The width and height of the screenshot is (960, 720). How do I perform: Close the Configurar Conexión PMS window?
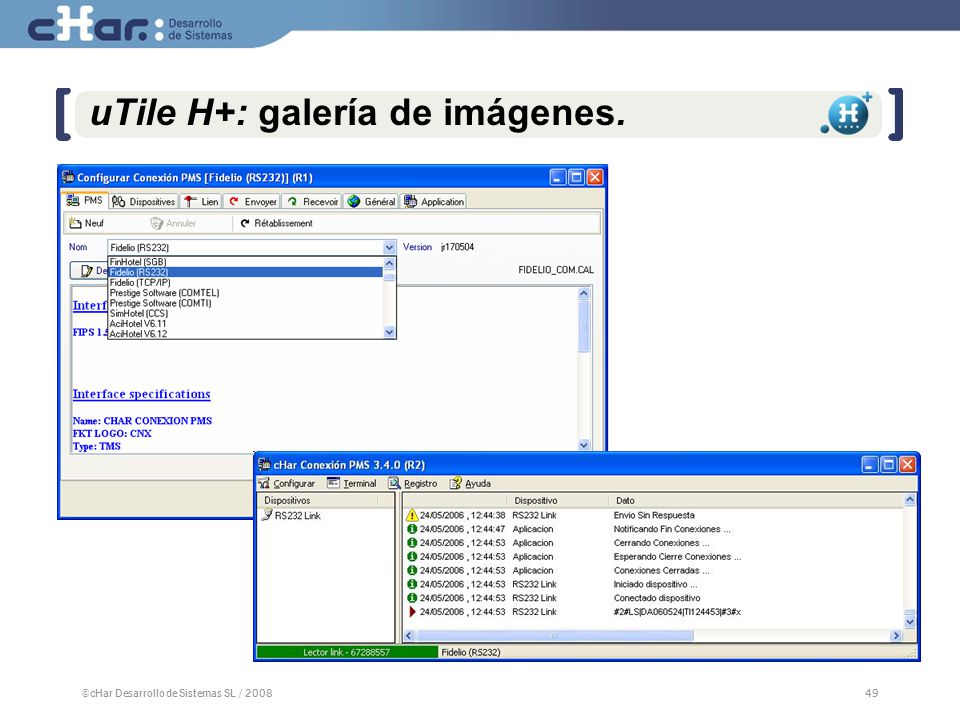coord(594,177)
